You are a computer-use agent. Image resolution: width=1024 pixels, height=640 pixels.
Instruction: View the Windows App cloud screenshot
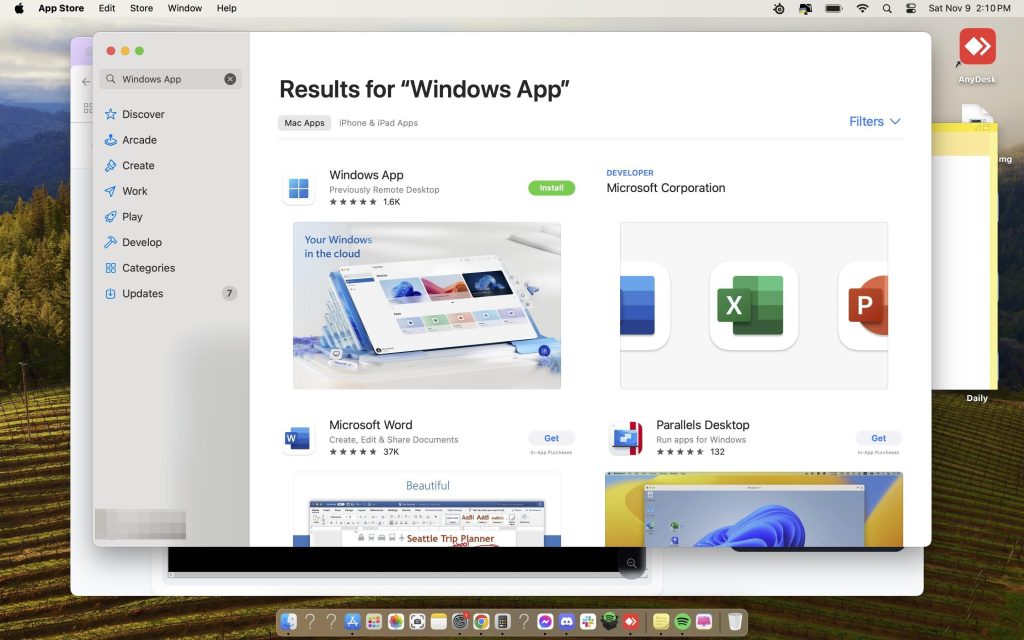coord(426,306)
